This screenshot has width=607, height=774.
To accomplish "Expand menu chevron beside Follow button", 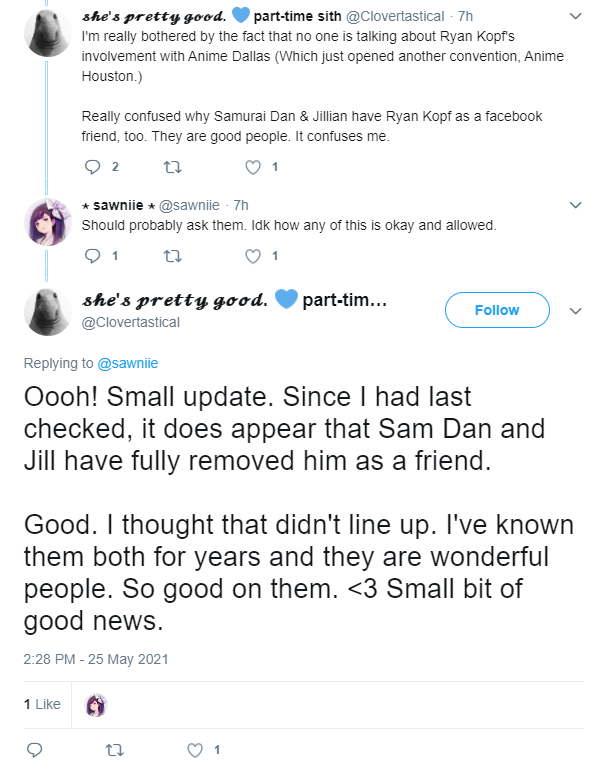I will coord(575,311).
